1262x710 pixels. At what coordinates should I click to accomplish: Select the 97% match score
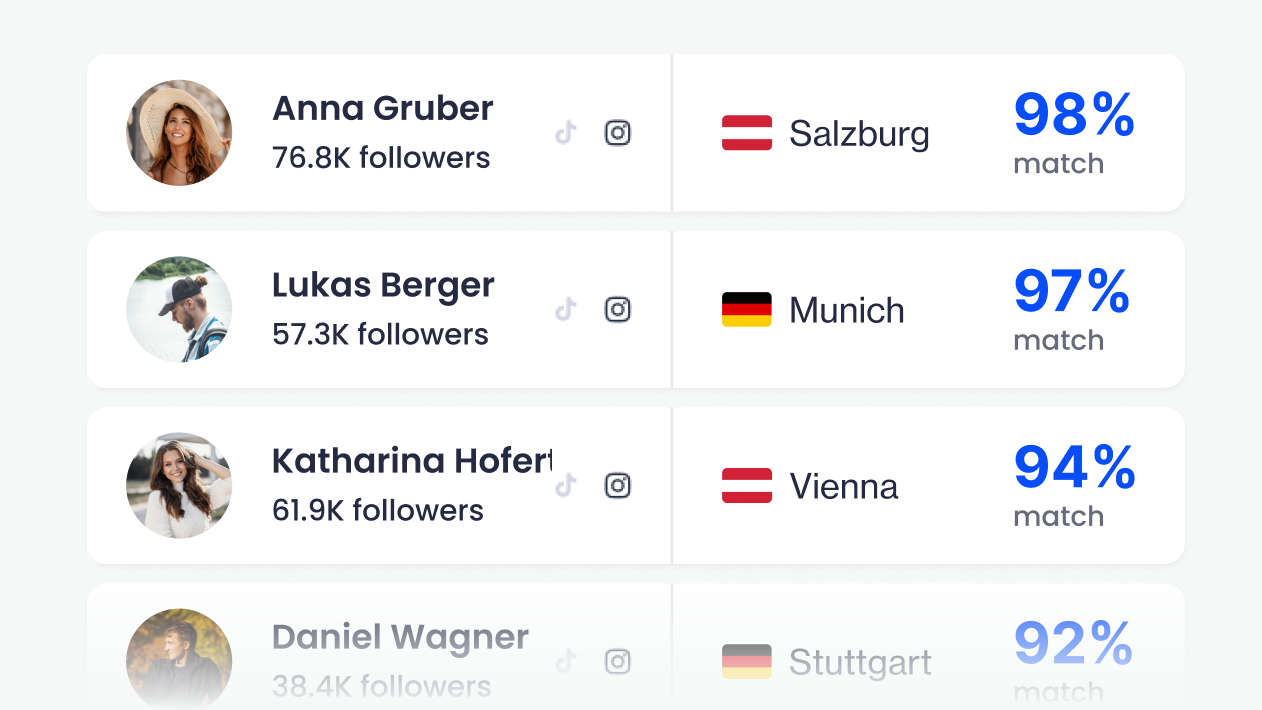click(1072, 291)
